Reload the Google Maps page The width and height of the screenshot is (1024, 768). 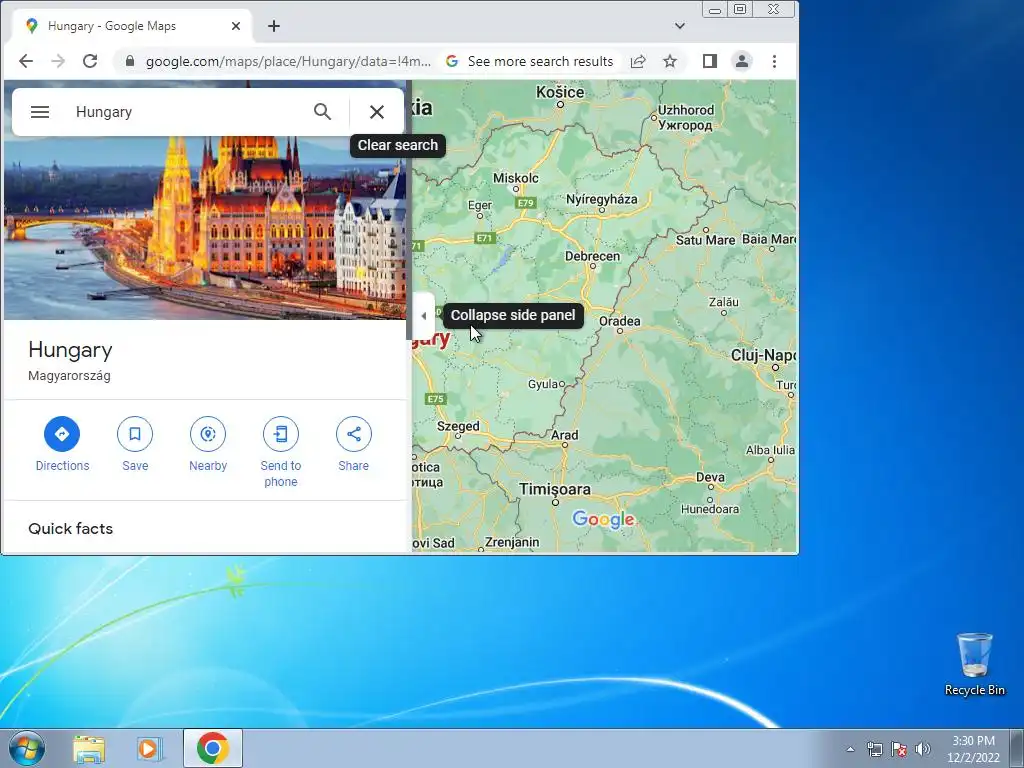(90, 61)
